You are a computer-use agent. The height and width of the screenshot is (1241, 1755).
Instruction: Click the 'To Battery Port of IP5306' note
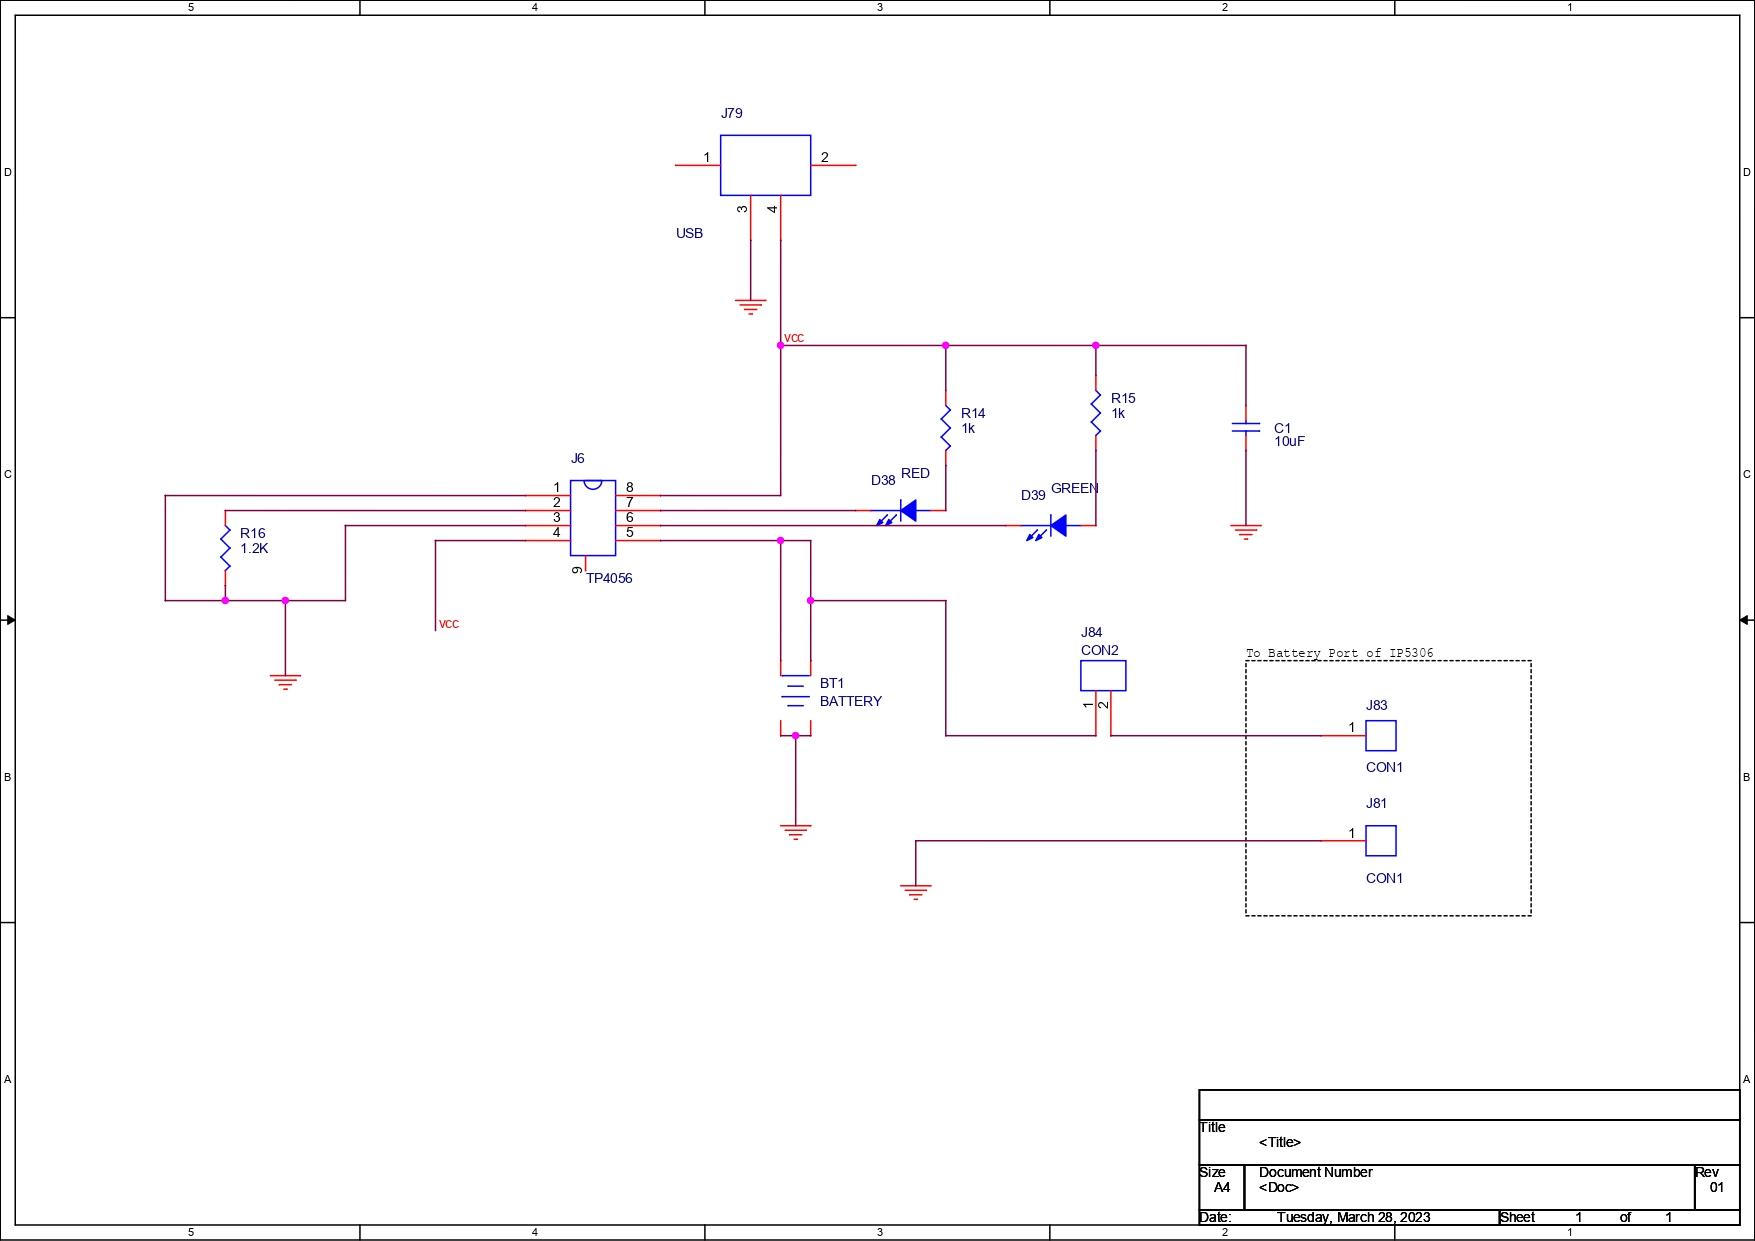click(1340, 653)
